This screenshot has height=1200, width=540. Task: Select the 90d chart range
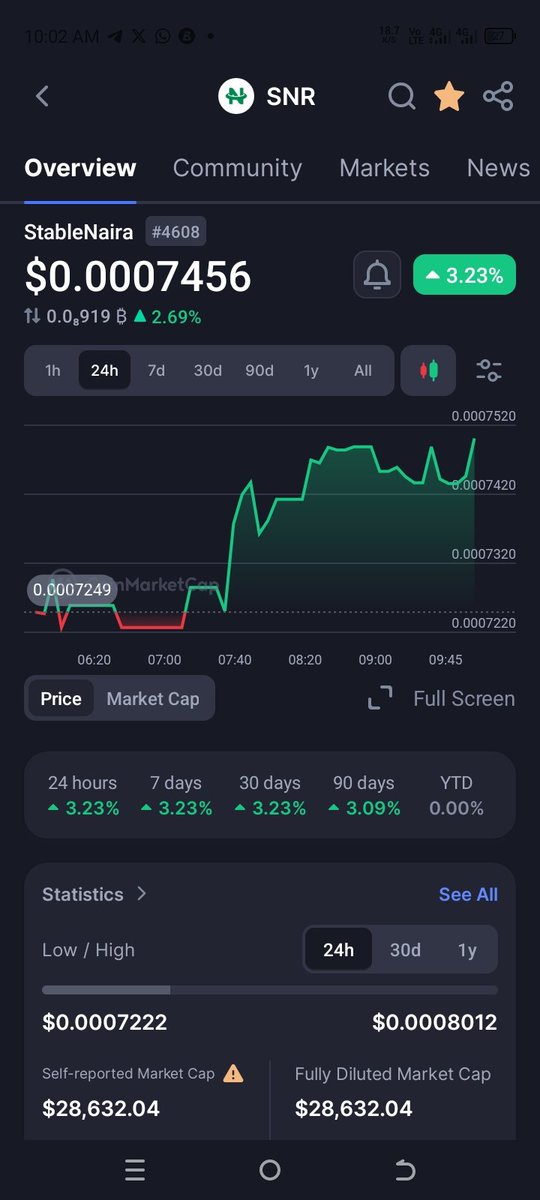(x=259, y=371)
